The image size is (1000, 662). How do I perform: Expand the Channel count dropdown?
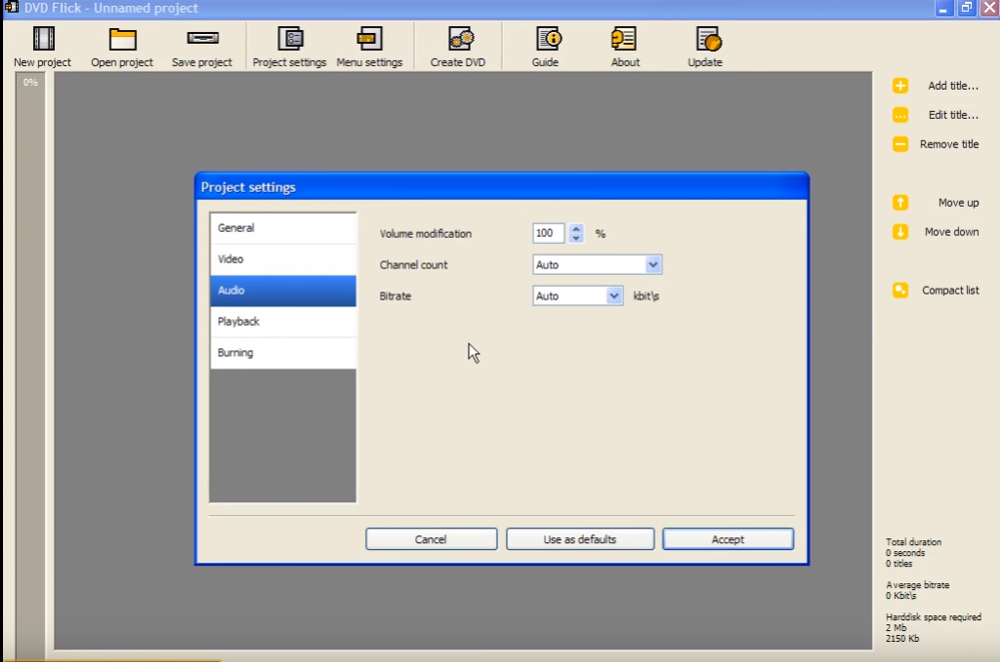pos(653,265)
